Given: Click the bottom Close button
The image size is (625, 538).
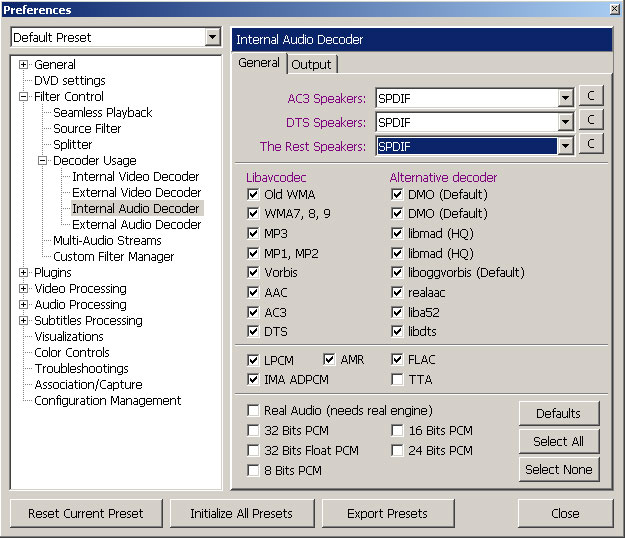Looking at the screenshot, I should tap(565, 513).
